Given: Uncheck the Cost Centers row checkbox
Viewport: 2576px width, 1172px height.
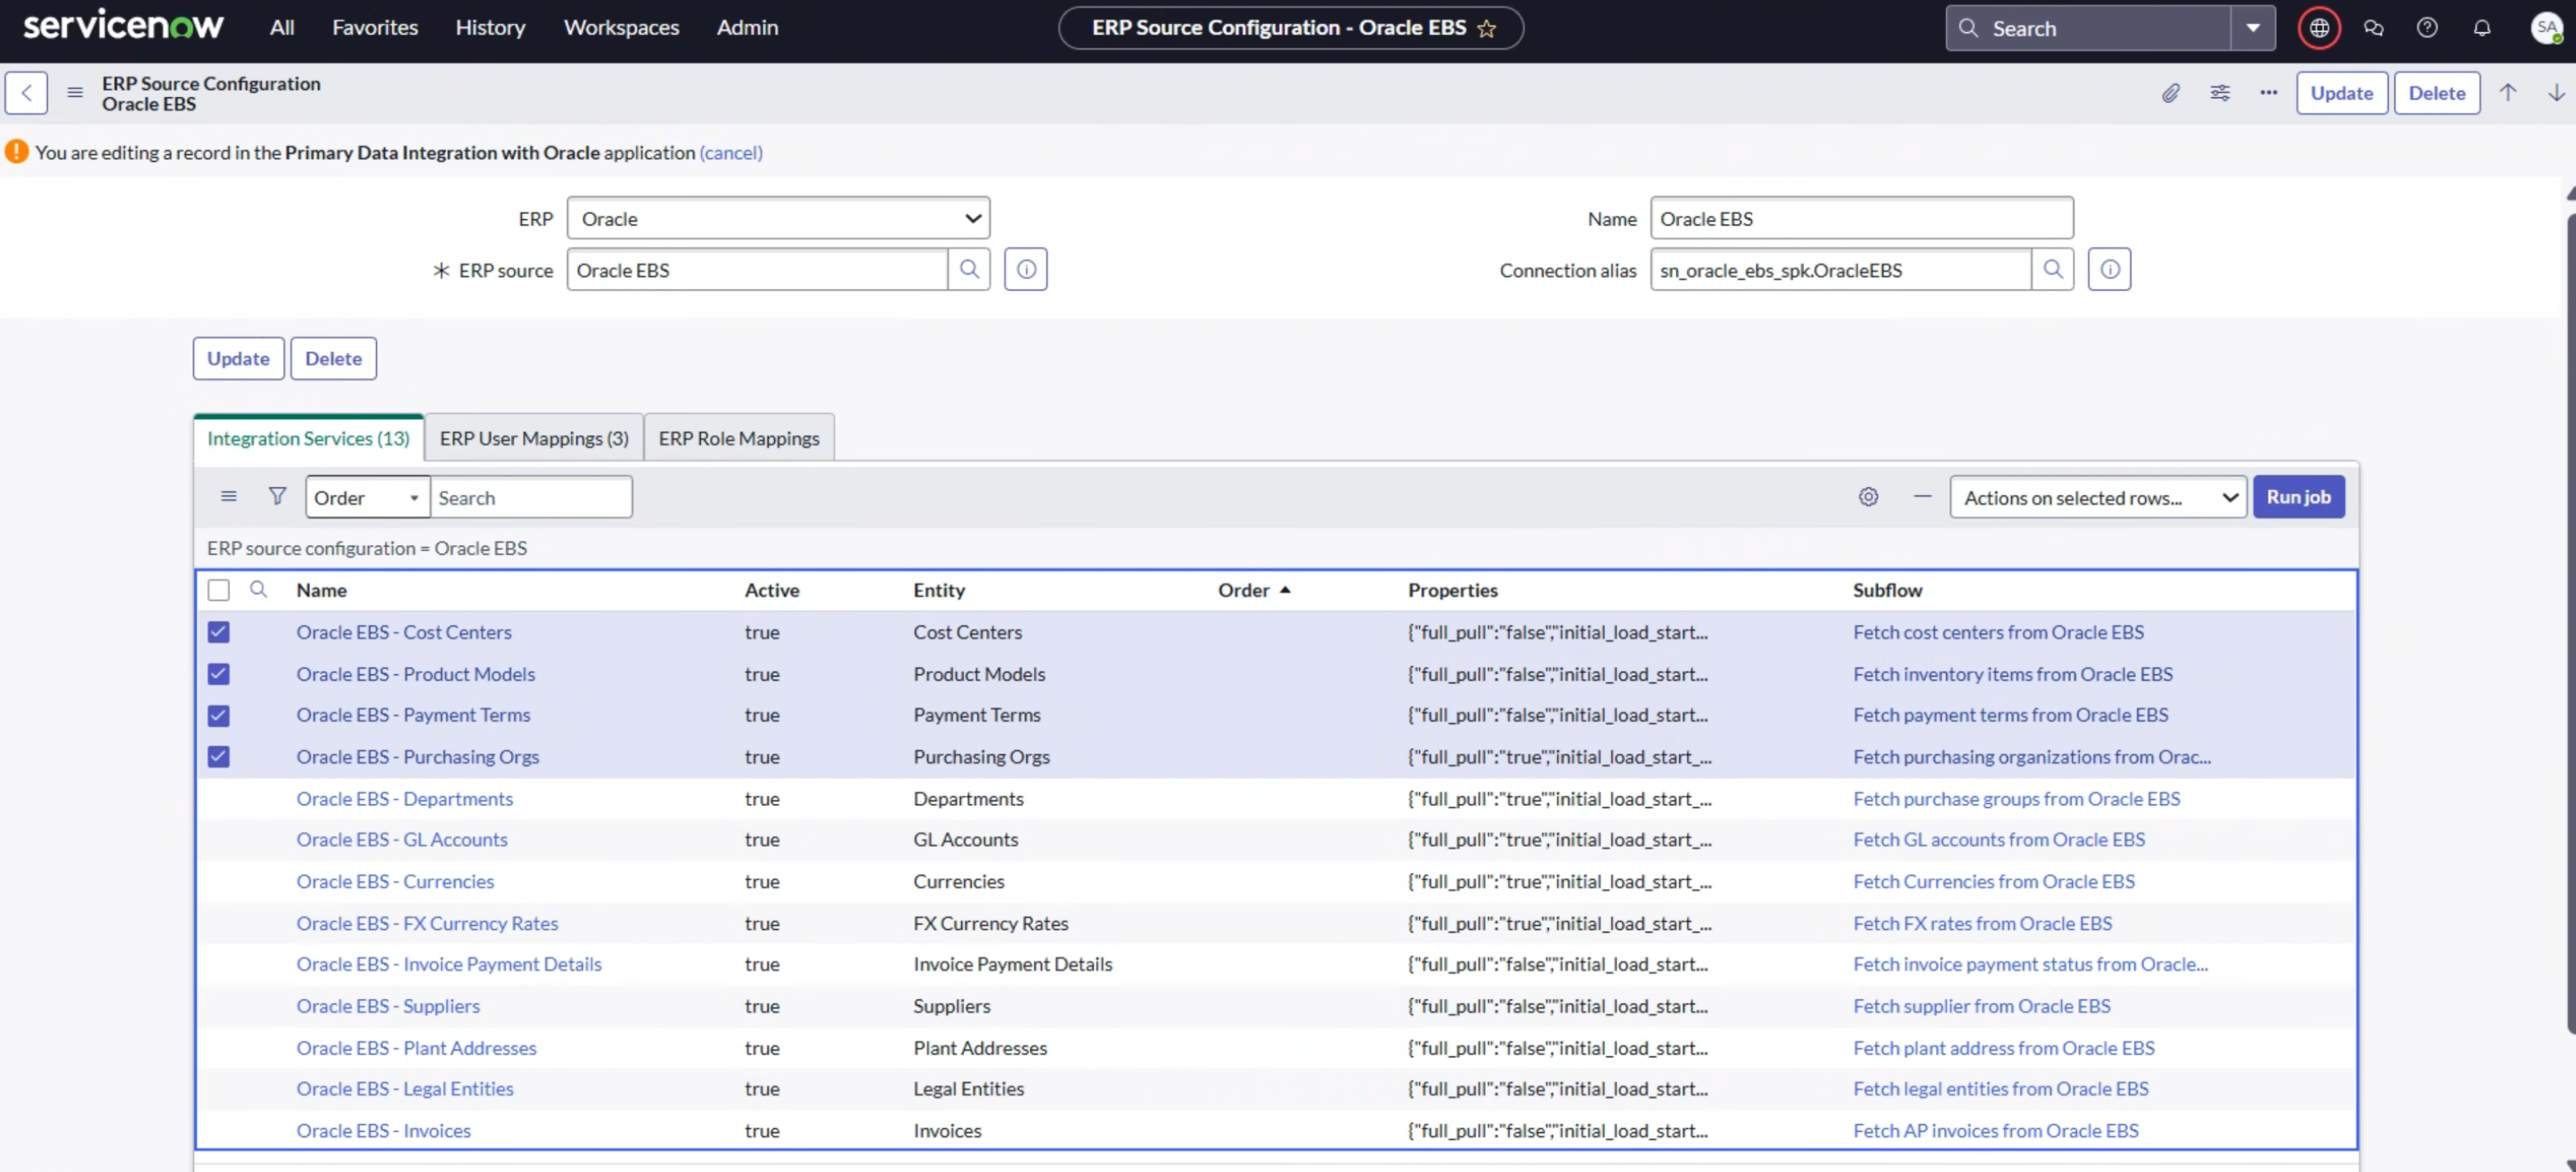Looking at the screenshot, I should click(219, 632).
